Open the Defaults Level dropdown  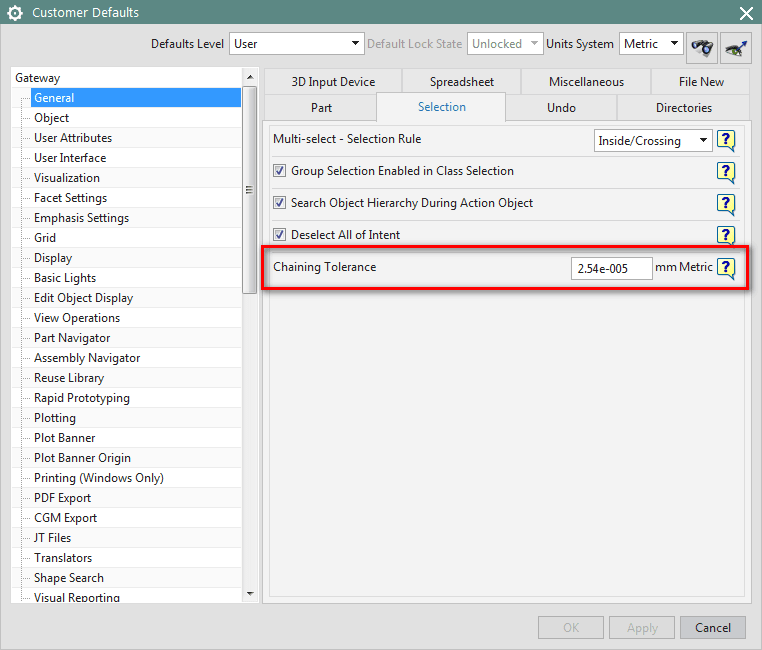(296, 44)
